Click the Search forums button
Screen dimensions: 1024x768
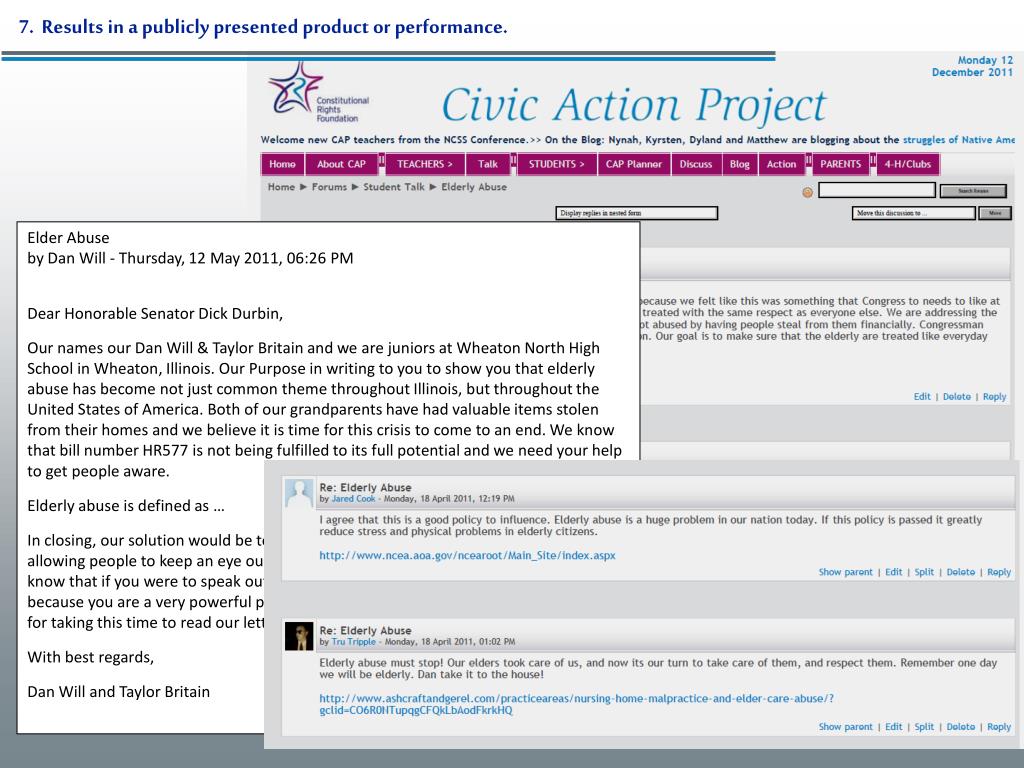tap(973, 191)
